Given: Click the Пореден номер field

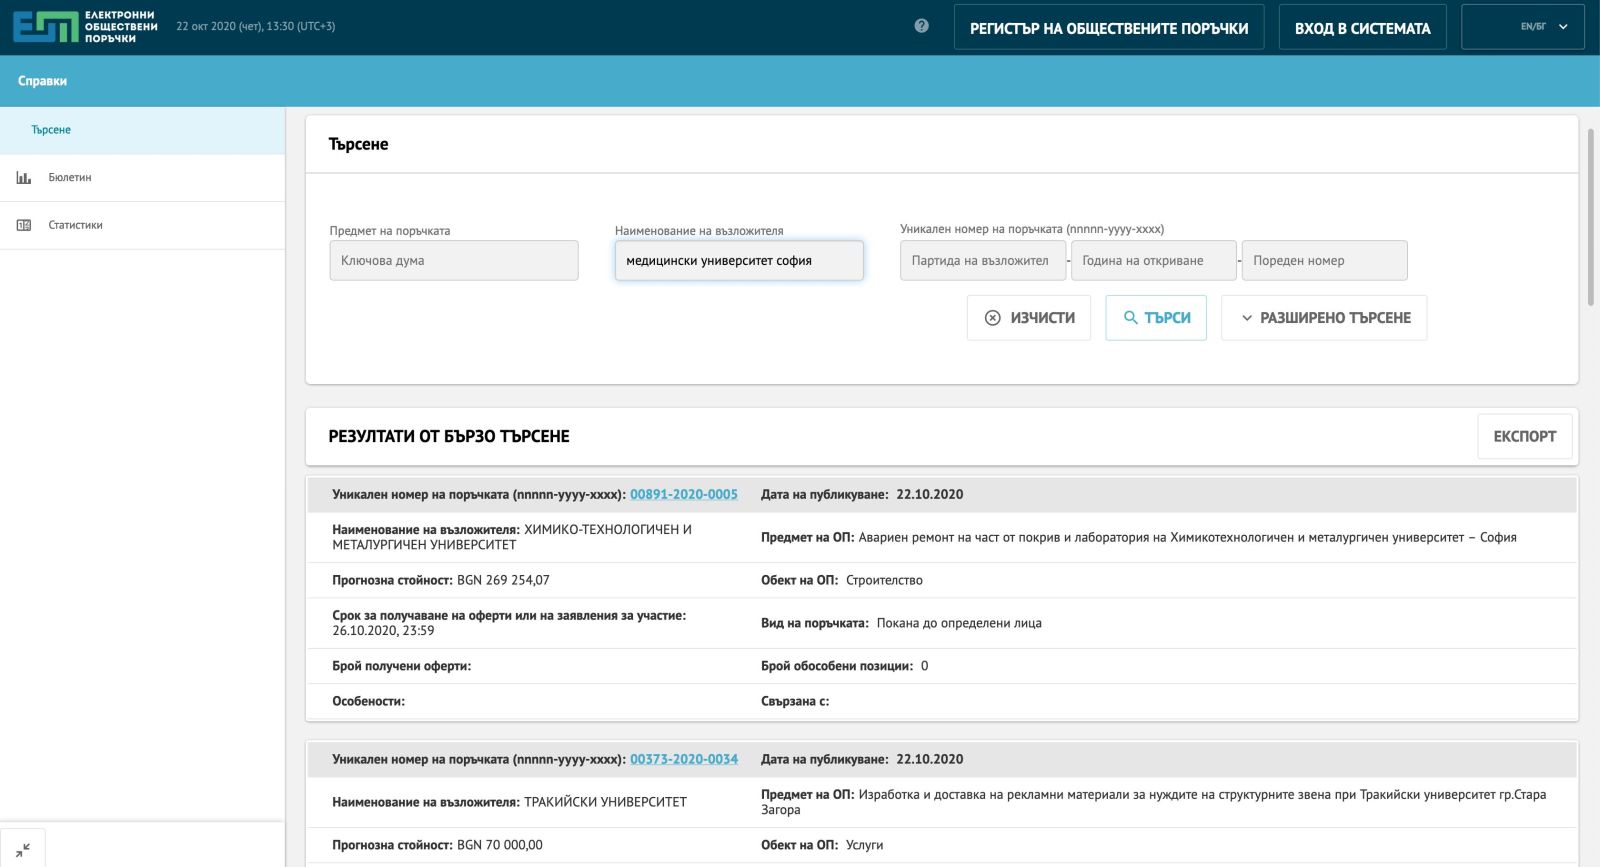Looking at the screenshot, I should [1325, 260].
